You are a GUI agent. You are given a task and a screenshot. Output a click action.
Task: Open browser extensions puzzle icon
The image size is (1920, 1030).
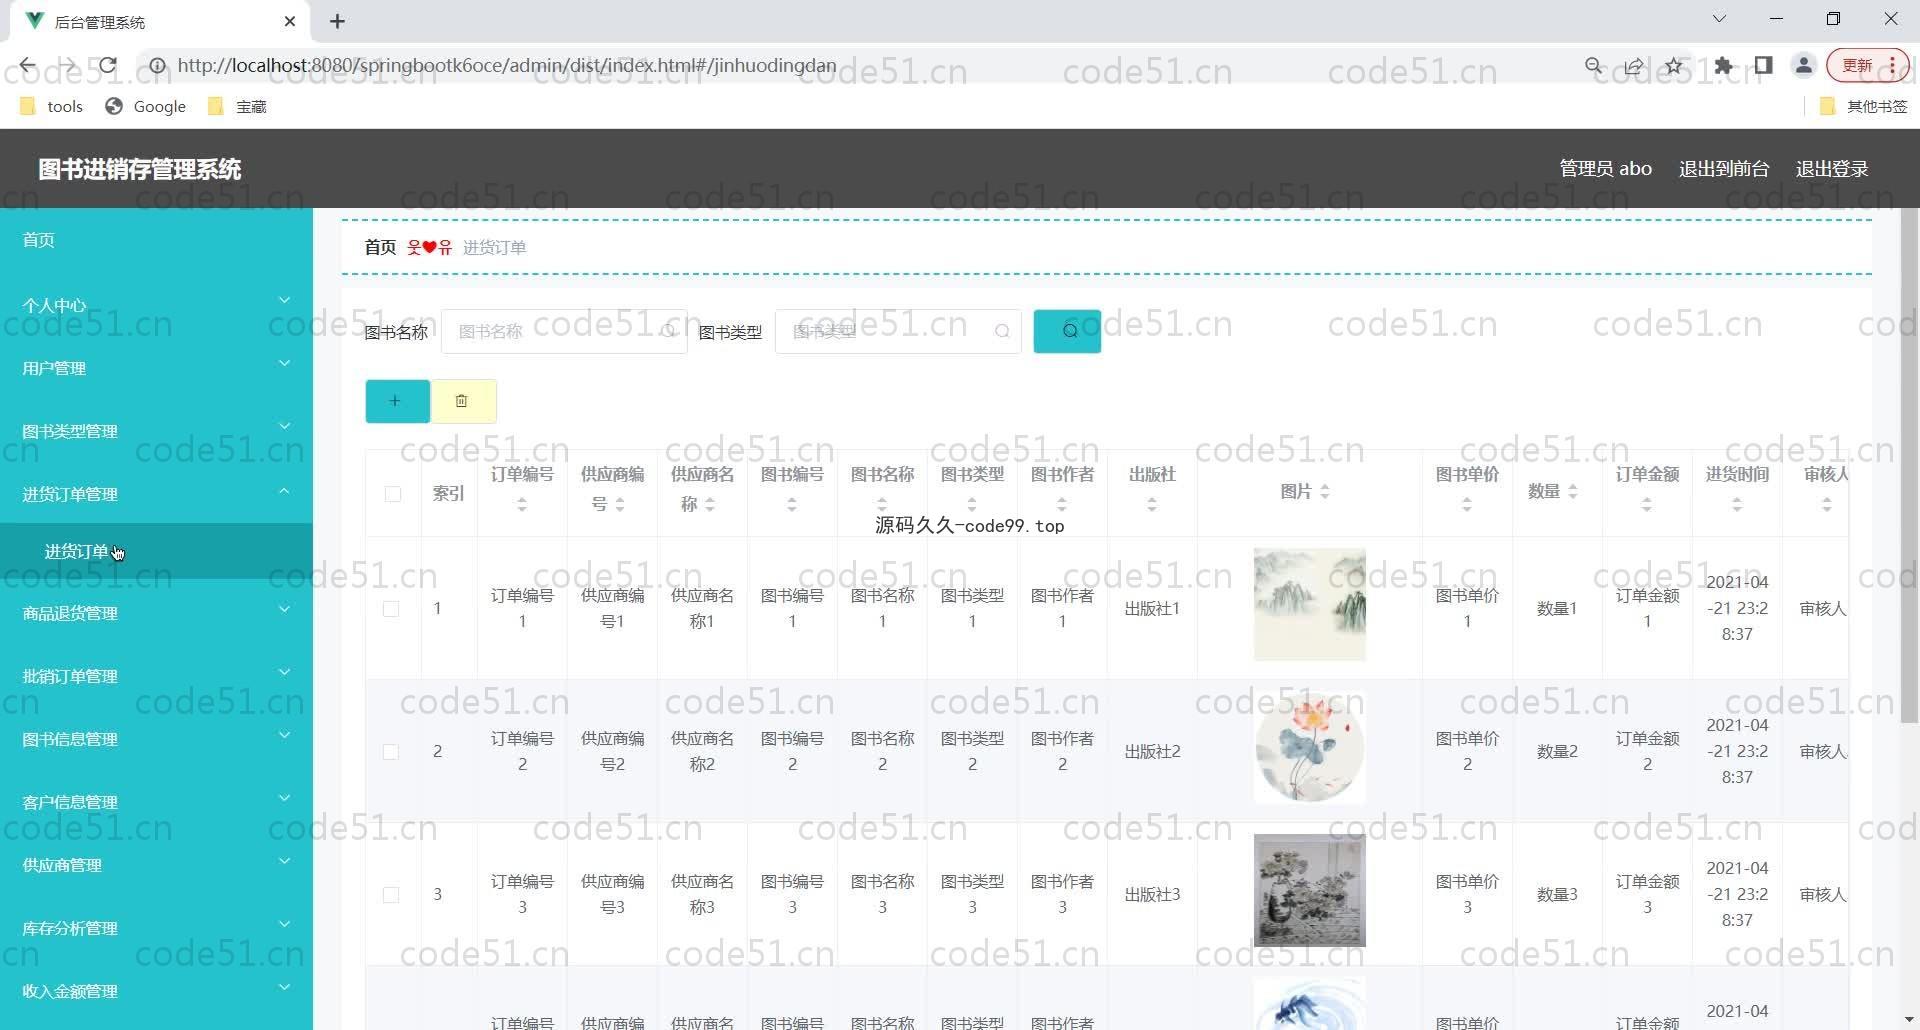point(1723,66)
